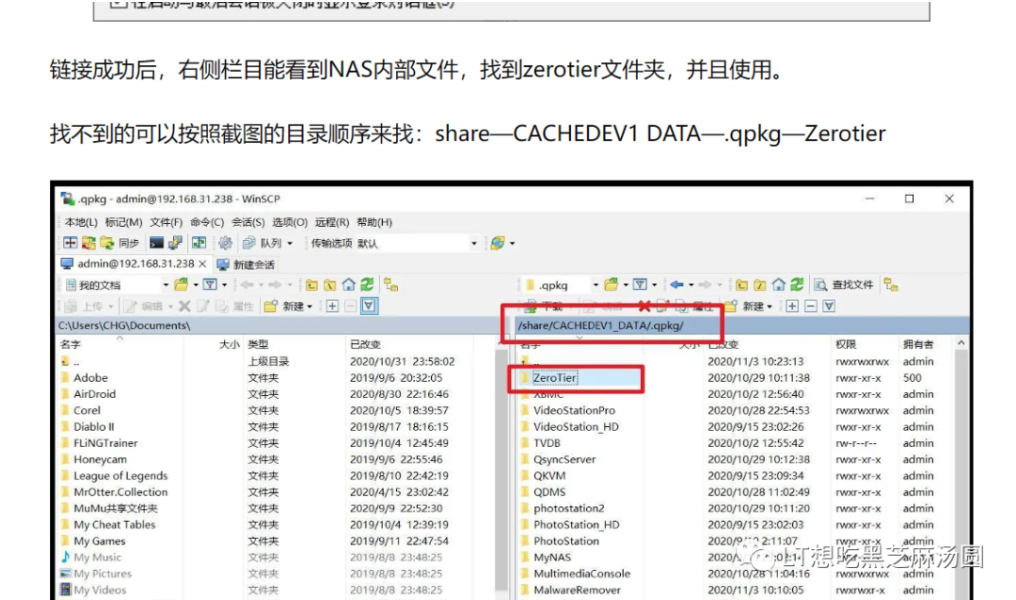This screenshot has width=1016, height=600.
Task: Go to remote home directory icon
Action: point(779,284)
